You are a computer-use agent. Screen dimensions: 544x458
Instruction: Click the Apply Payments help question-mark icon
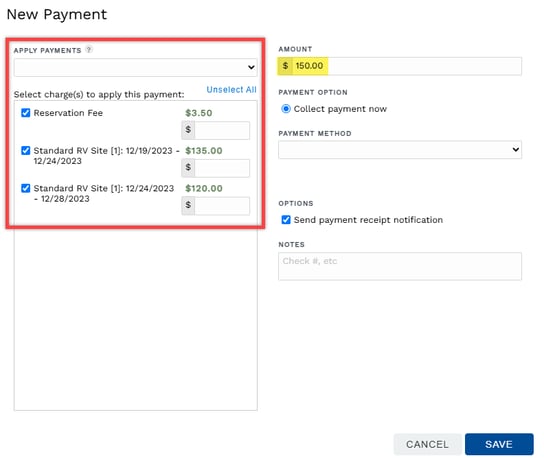coord(89,50)
